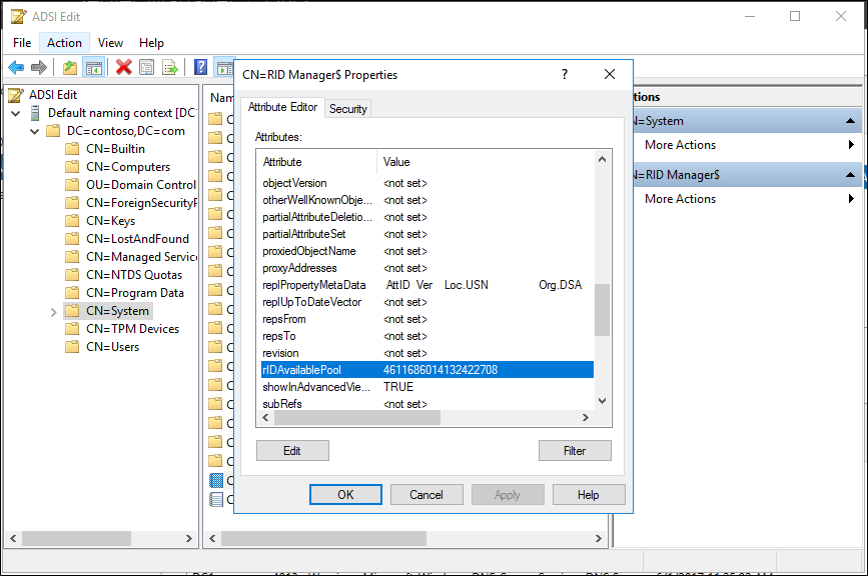Click the Forward arrow toolbar icon
Screen dimensions: 868x576
point(39,68)
